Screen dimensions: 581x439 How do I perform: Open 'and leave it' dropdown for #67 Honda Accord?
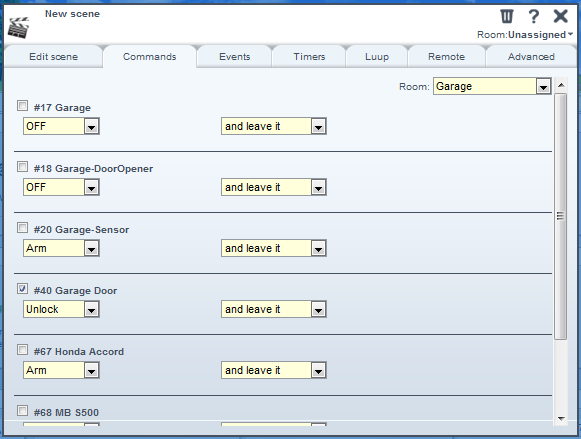[x=273, y=370]
